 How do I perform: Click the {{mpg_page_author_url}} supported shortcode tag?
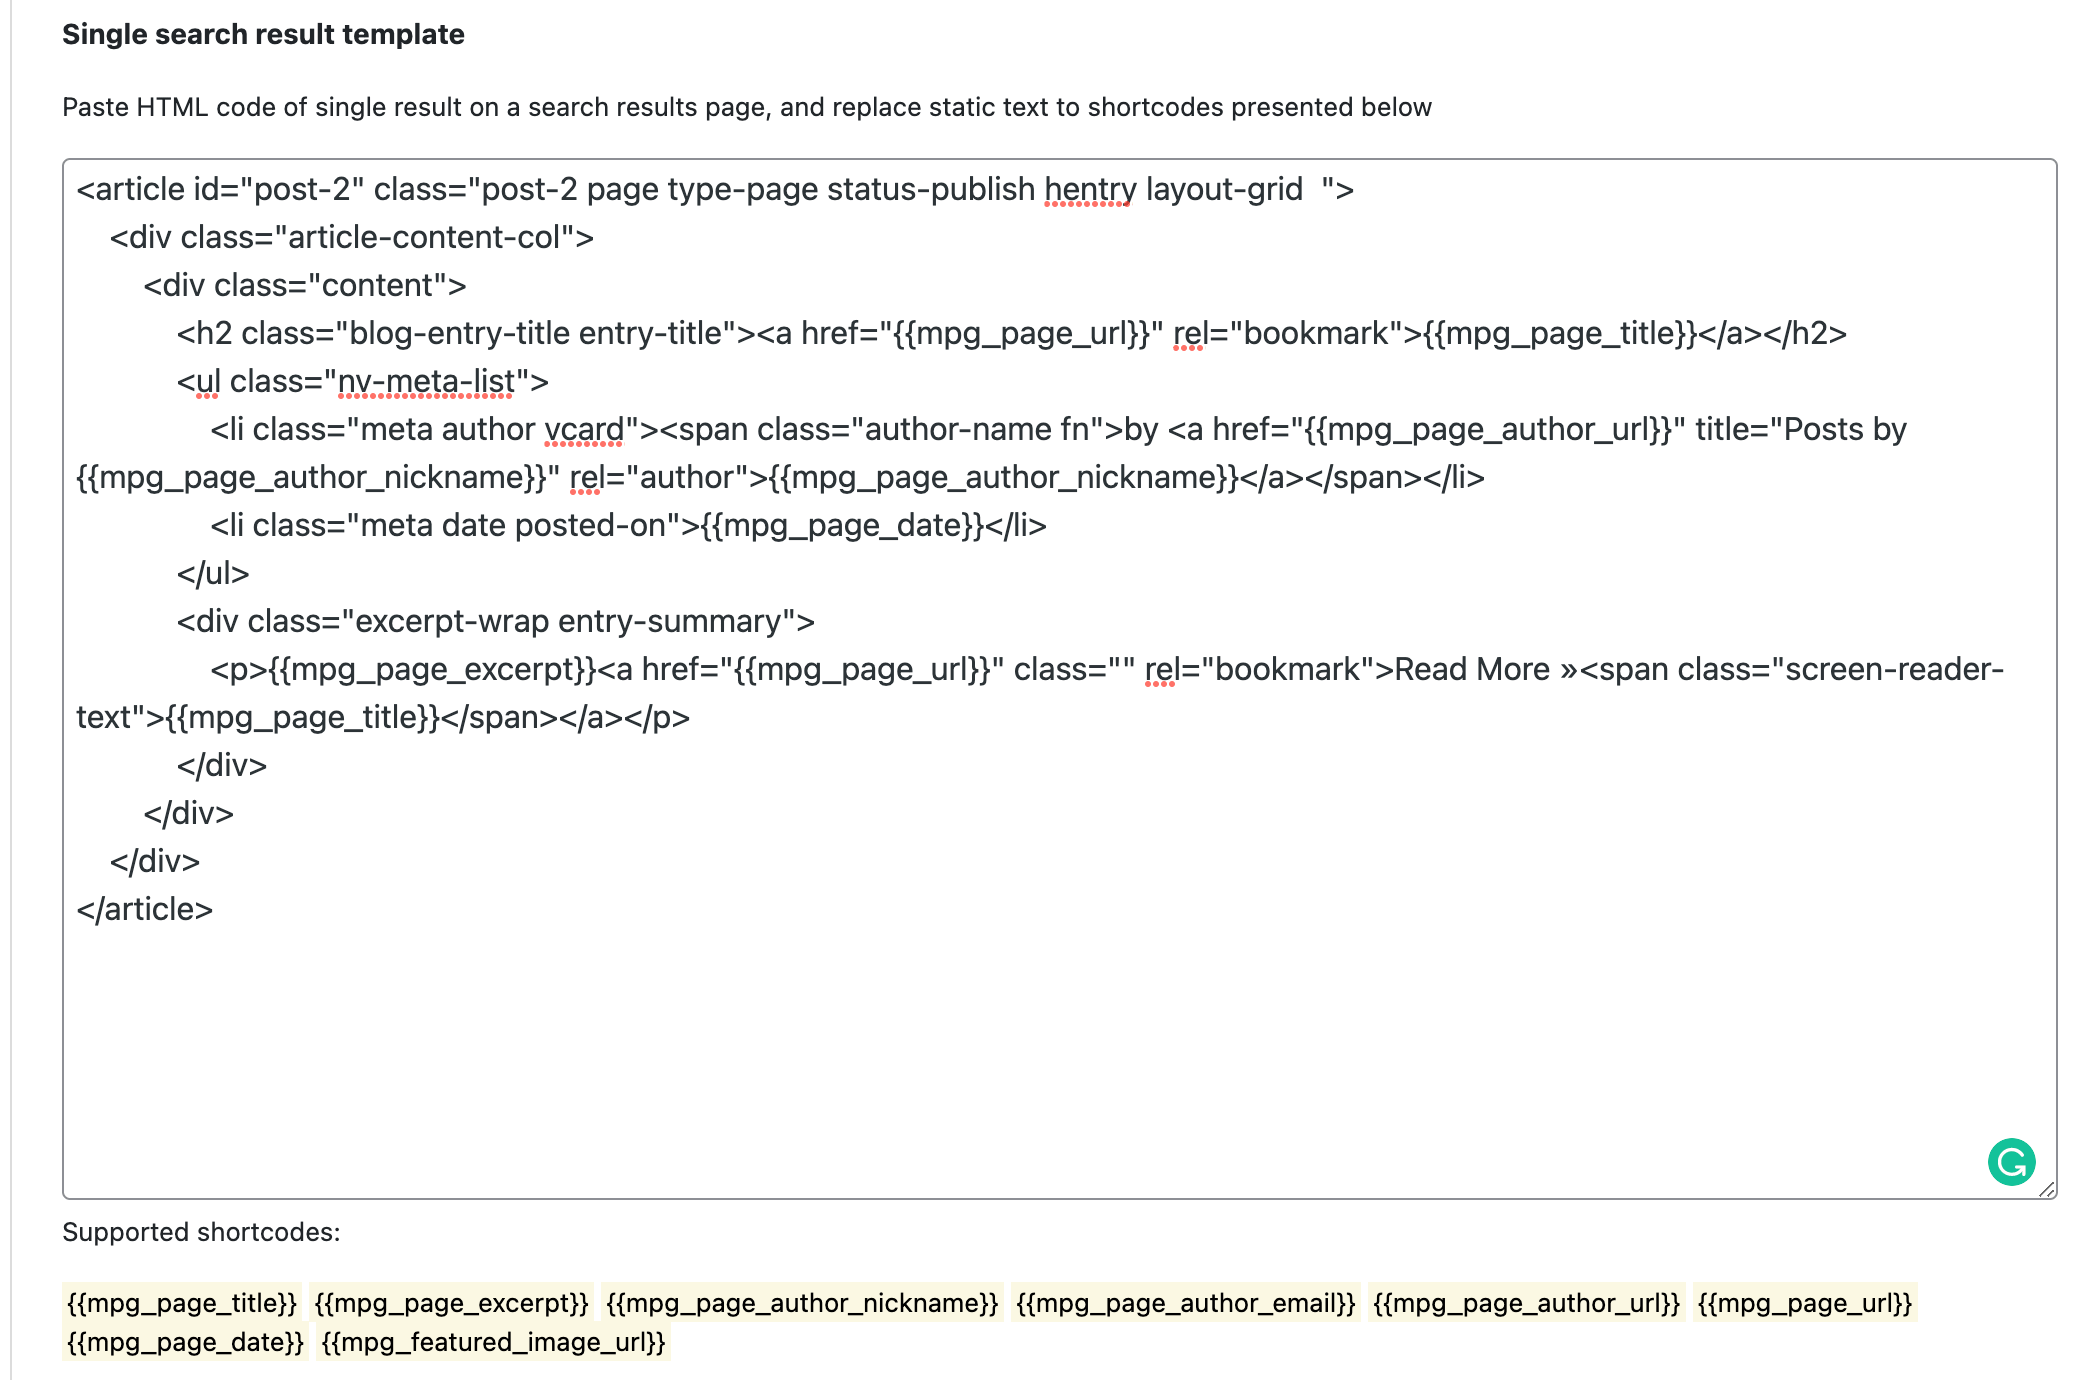1526,1303
